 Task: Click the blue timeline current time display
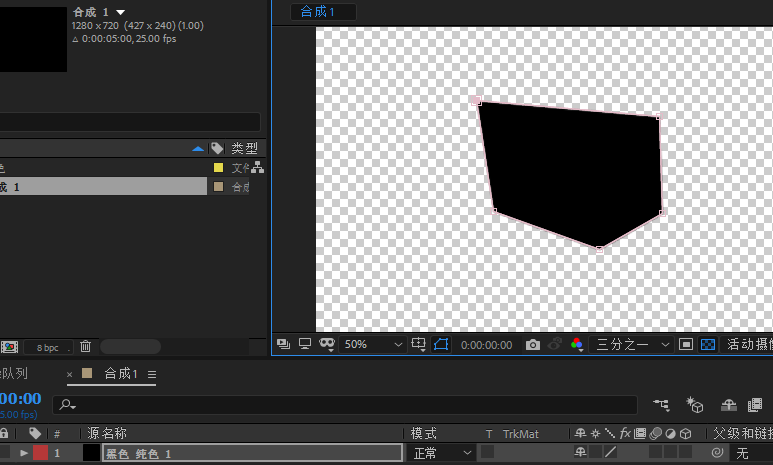pyautogui.click(x=20, y=398)
